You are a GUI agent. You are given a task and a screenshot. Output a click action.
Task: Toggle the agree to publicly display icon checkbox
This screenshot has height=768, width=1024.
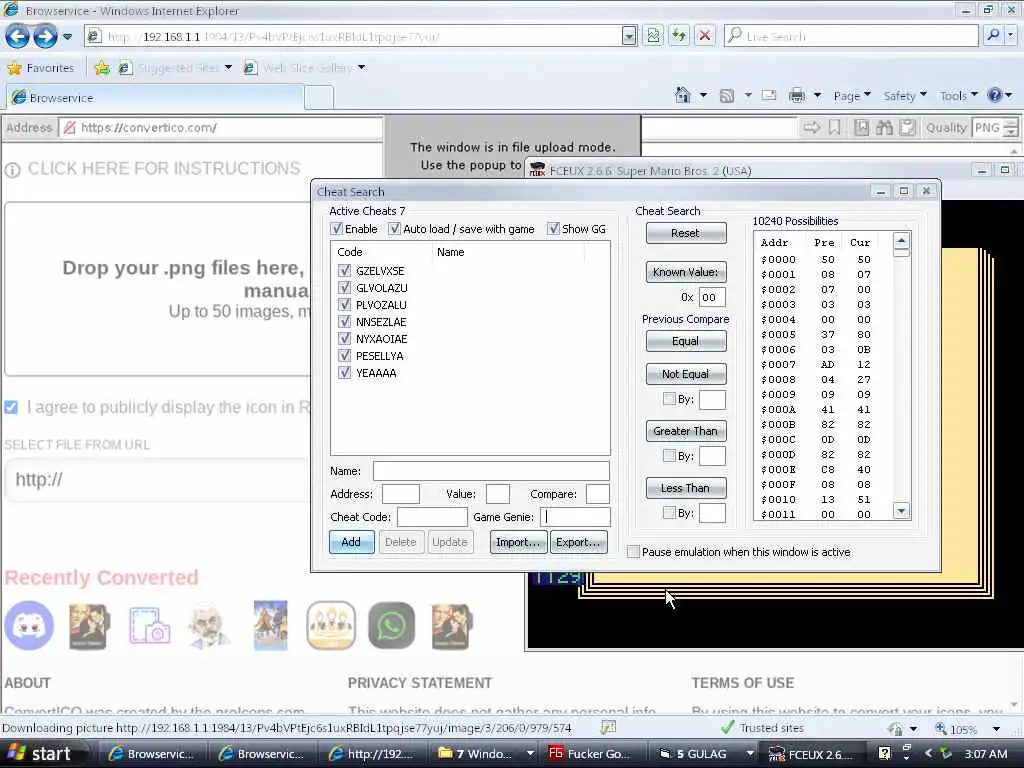point(11,407)
